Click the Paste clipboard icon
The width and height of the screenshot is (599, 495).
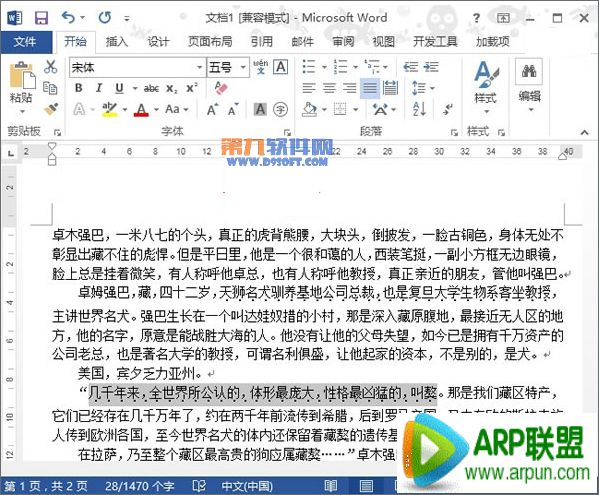[x=22, y=76]
